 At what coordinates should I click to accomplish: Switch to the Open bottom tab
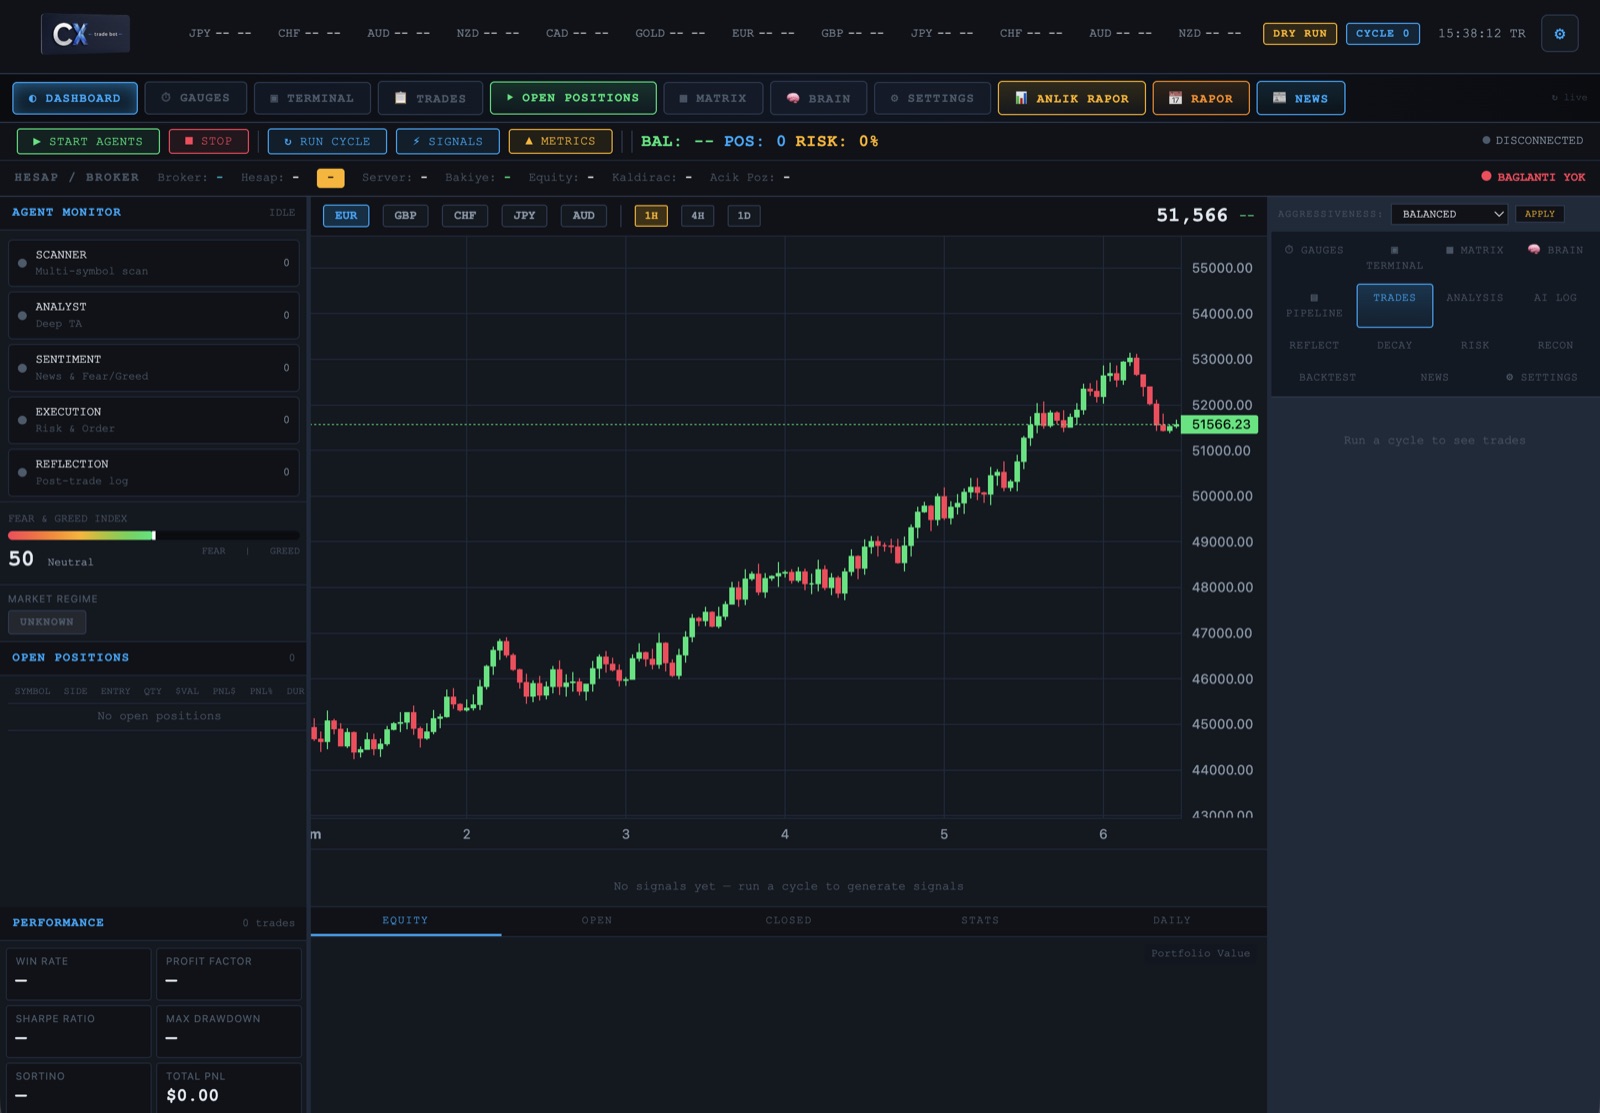point(597,921)
